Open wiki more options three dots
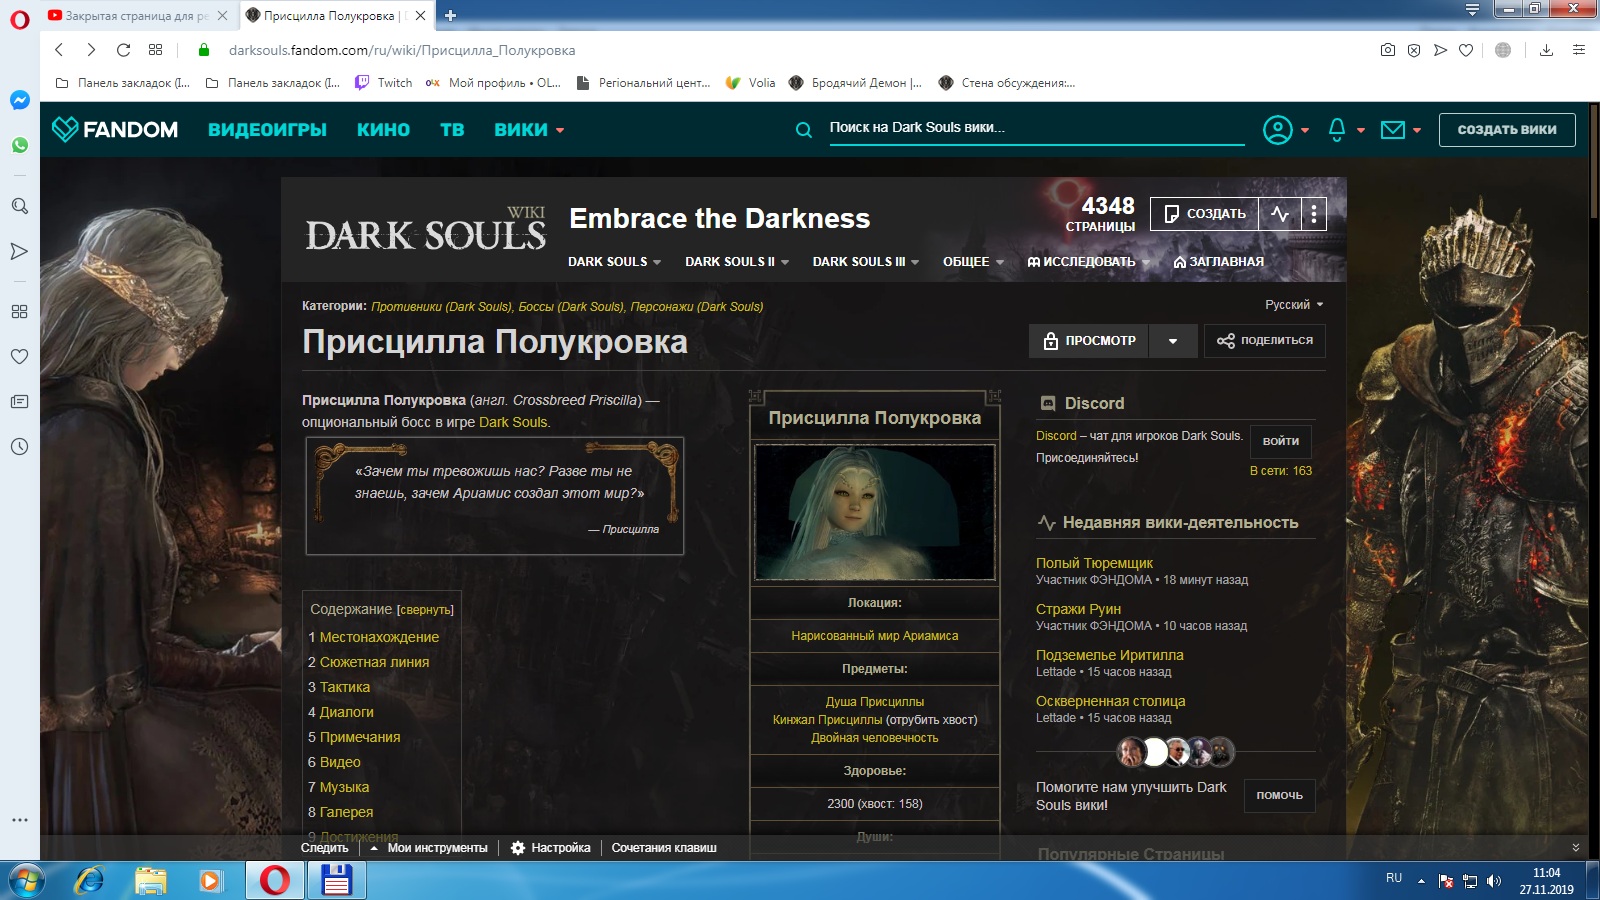Image resolution: width=1600 pixels, height=900 pixels. click(x=1314, y=214)
